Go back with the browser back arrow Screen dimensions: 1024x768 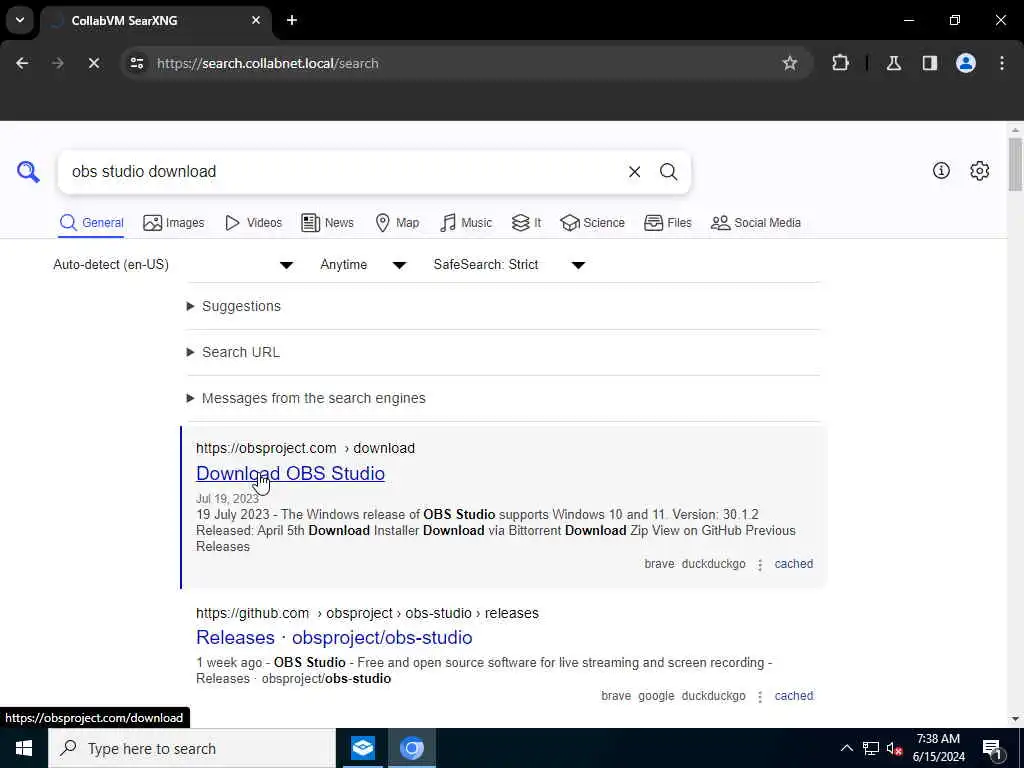(22, 63)
